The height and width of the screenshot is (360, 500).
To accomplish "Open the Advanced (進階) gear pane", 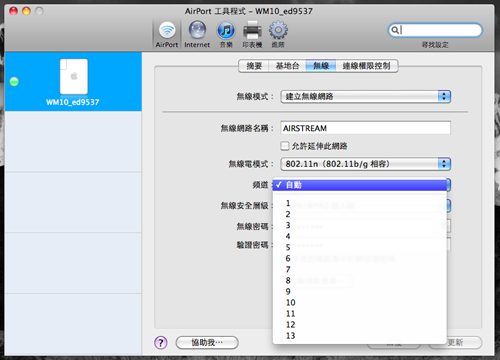I will pyautogui.click(x=278, y=34).
